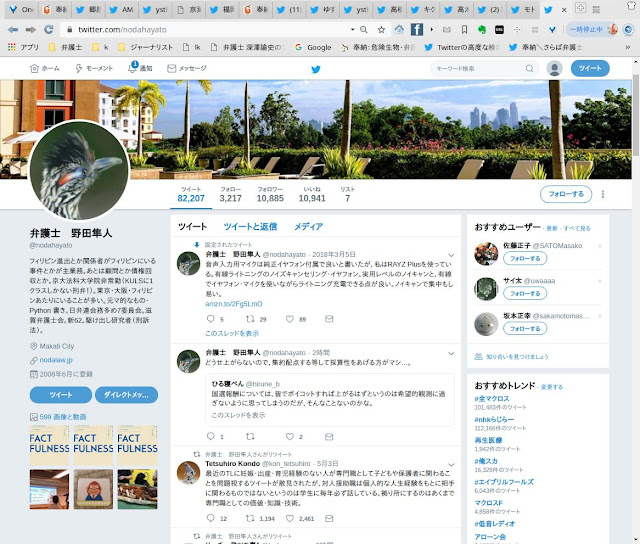Click Tweet button under profile bio
This screenshot has height=544, width=640.
pyautogui.click(x=61, y=395)
